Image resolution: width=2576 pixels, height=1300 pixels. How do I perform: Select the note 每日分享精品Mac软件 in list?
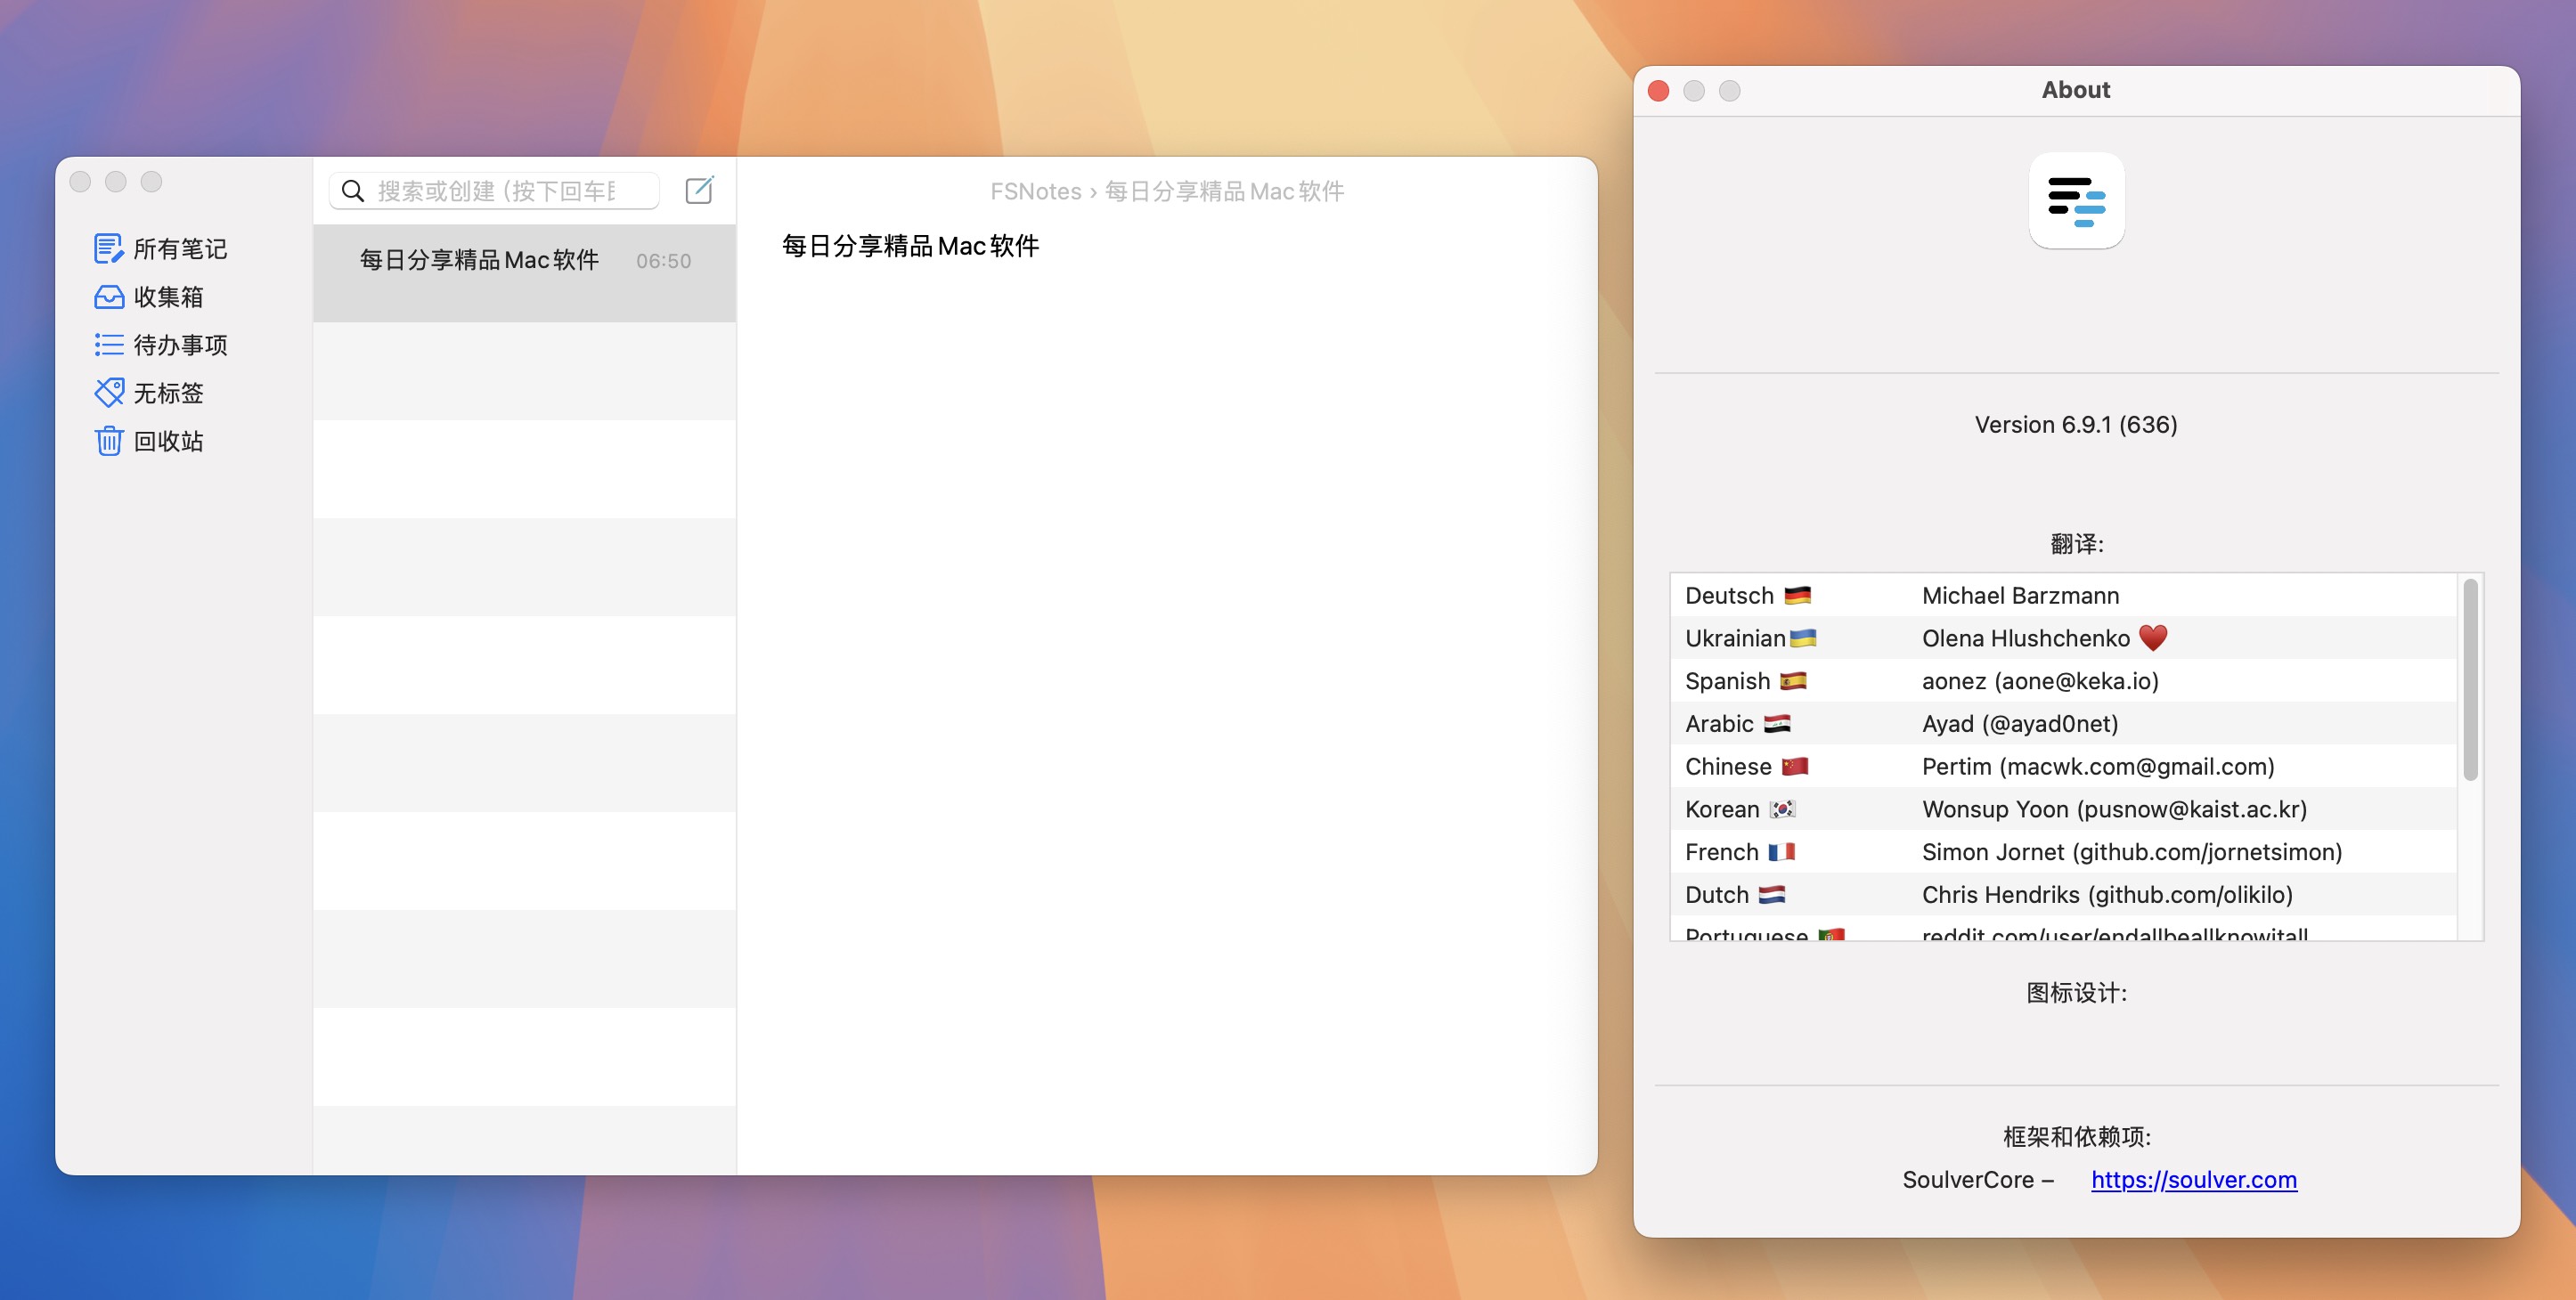pos(524,273)
